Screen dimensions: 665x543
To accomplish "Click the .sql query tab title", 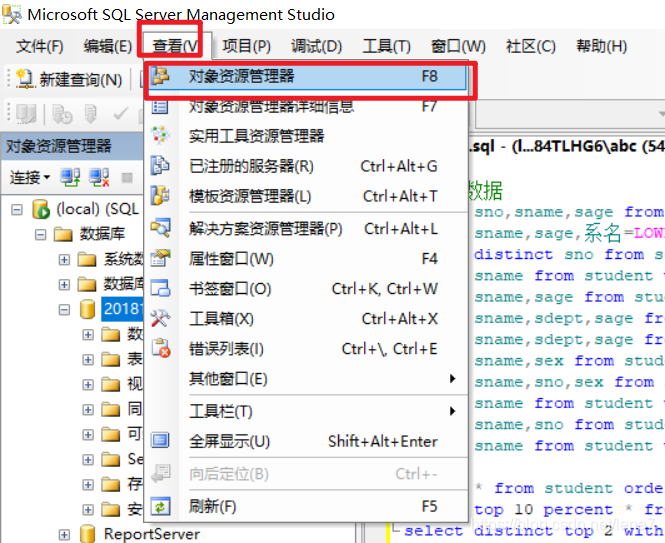I will point(566,147).
